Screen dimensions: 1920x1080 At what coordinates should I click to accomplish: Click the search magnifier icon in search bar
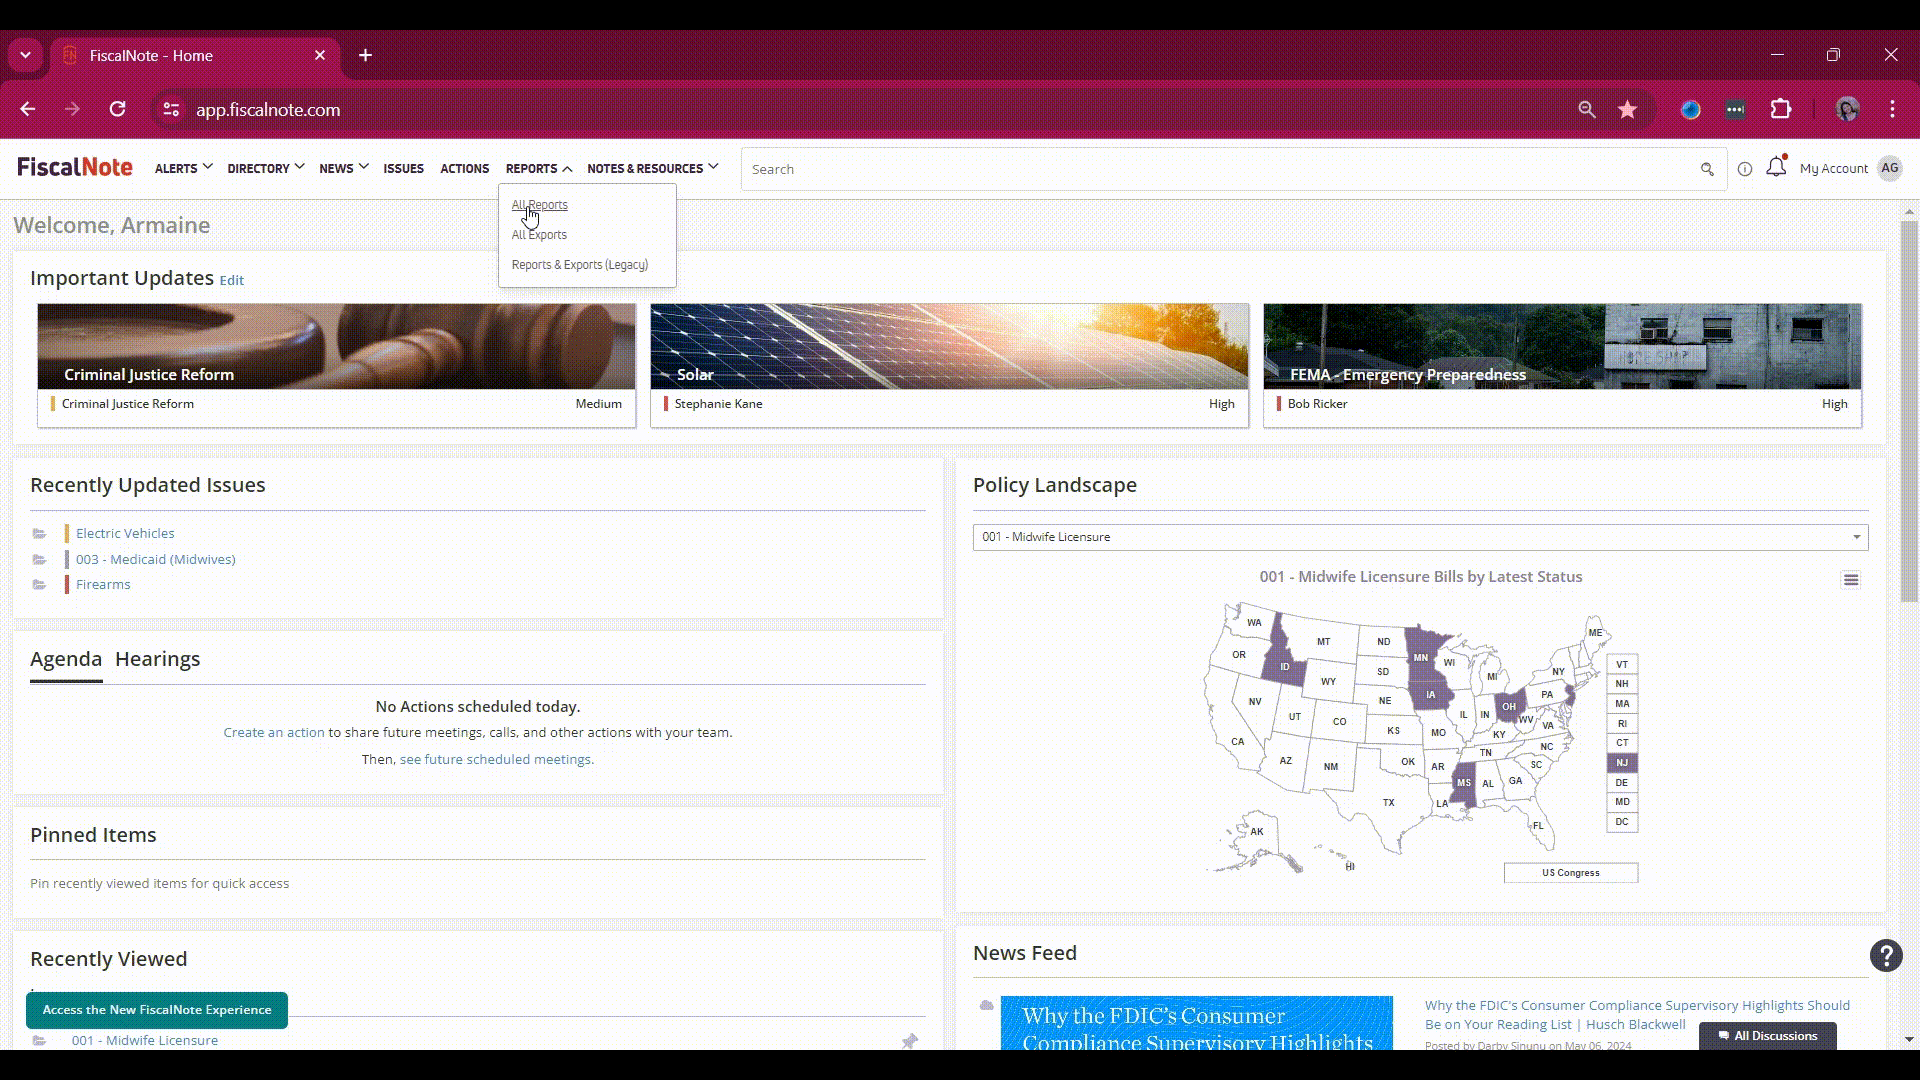click(1707, 169)
